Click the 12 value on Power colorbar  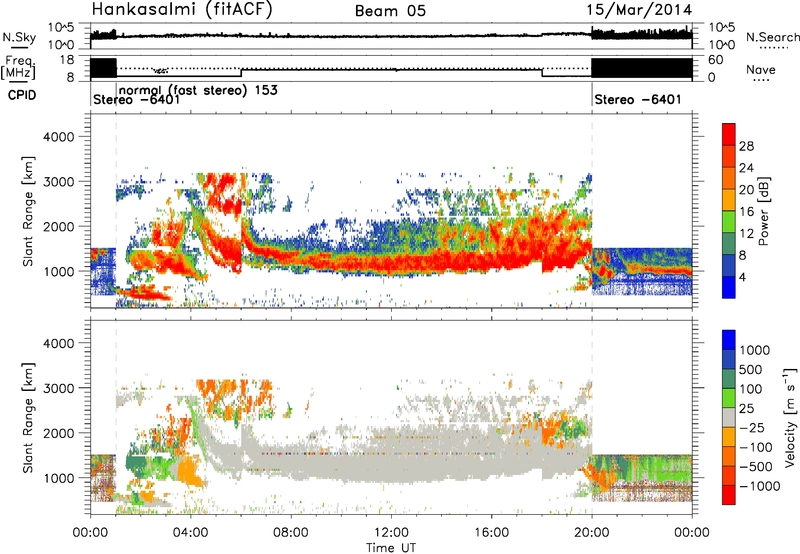(x=746, y=234)
